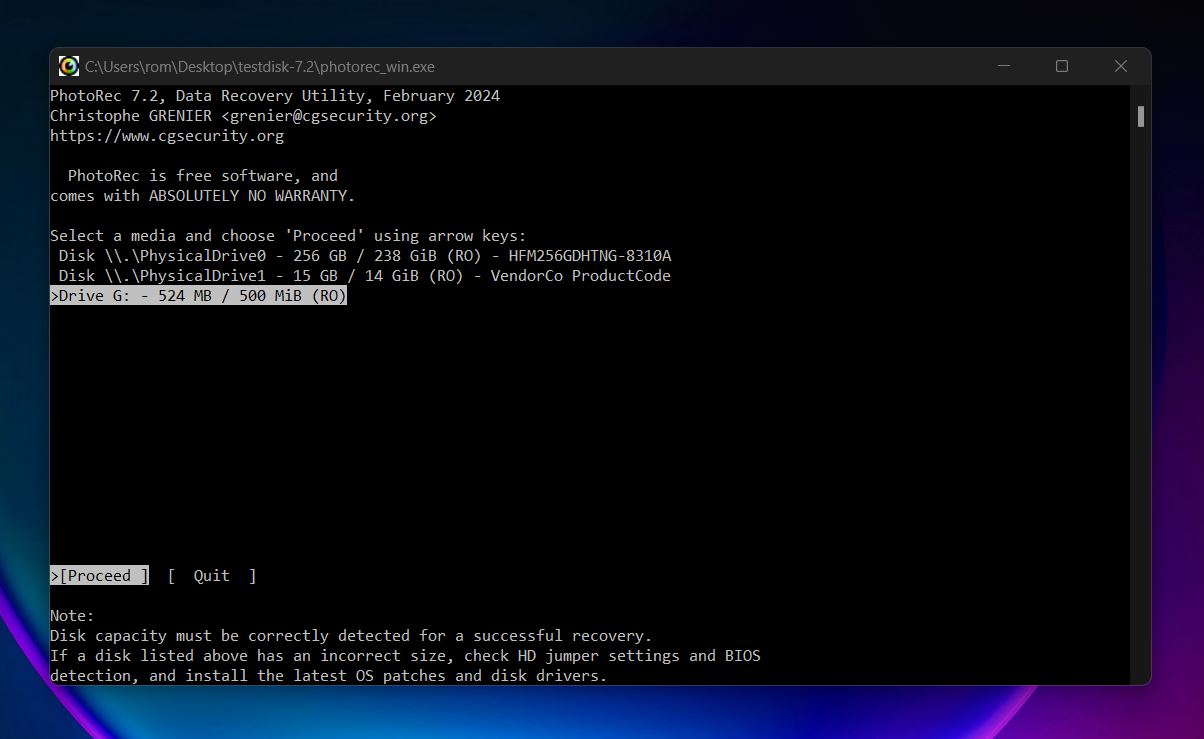Click the 'PhotoRec 7.2, Data Recovery Utility' line
The height and width of the screenshot is (739, 1204).
coord(275,96)
